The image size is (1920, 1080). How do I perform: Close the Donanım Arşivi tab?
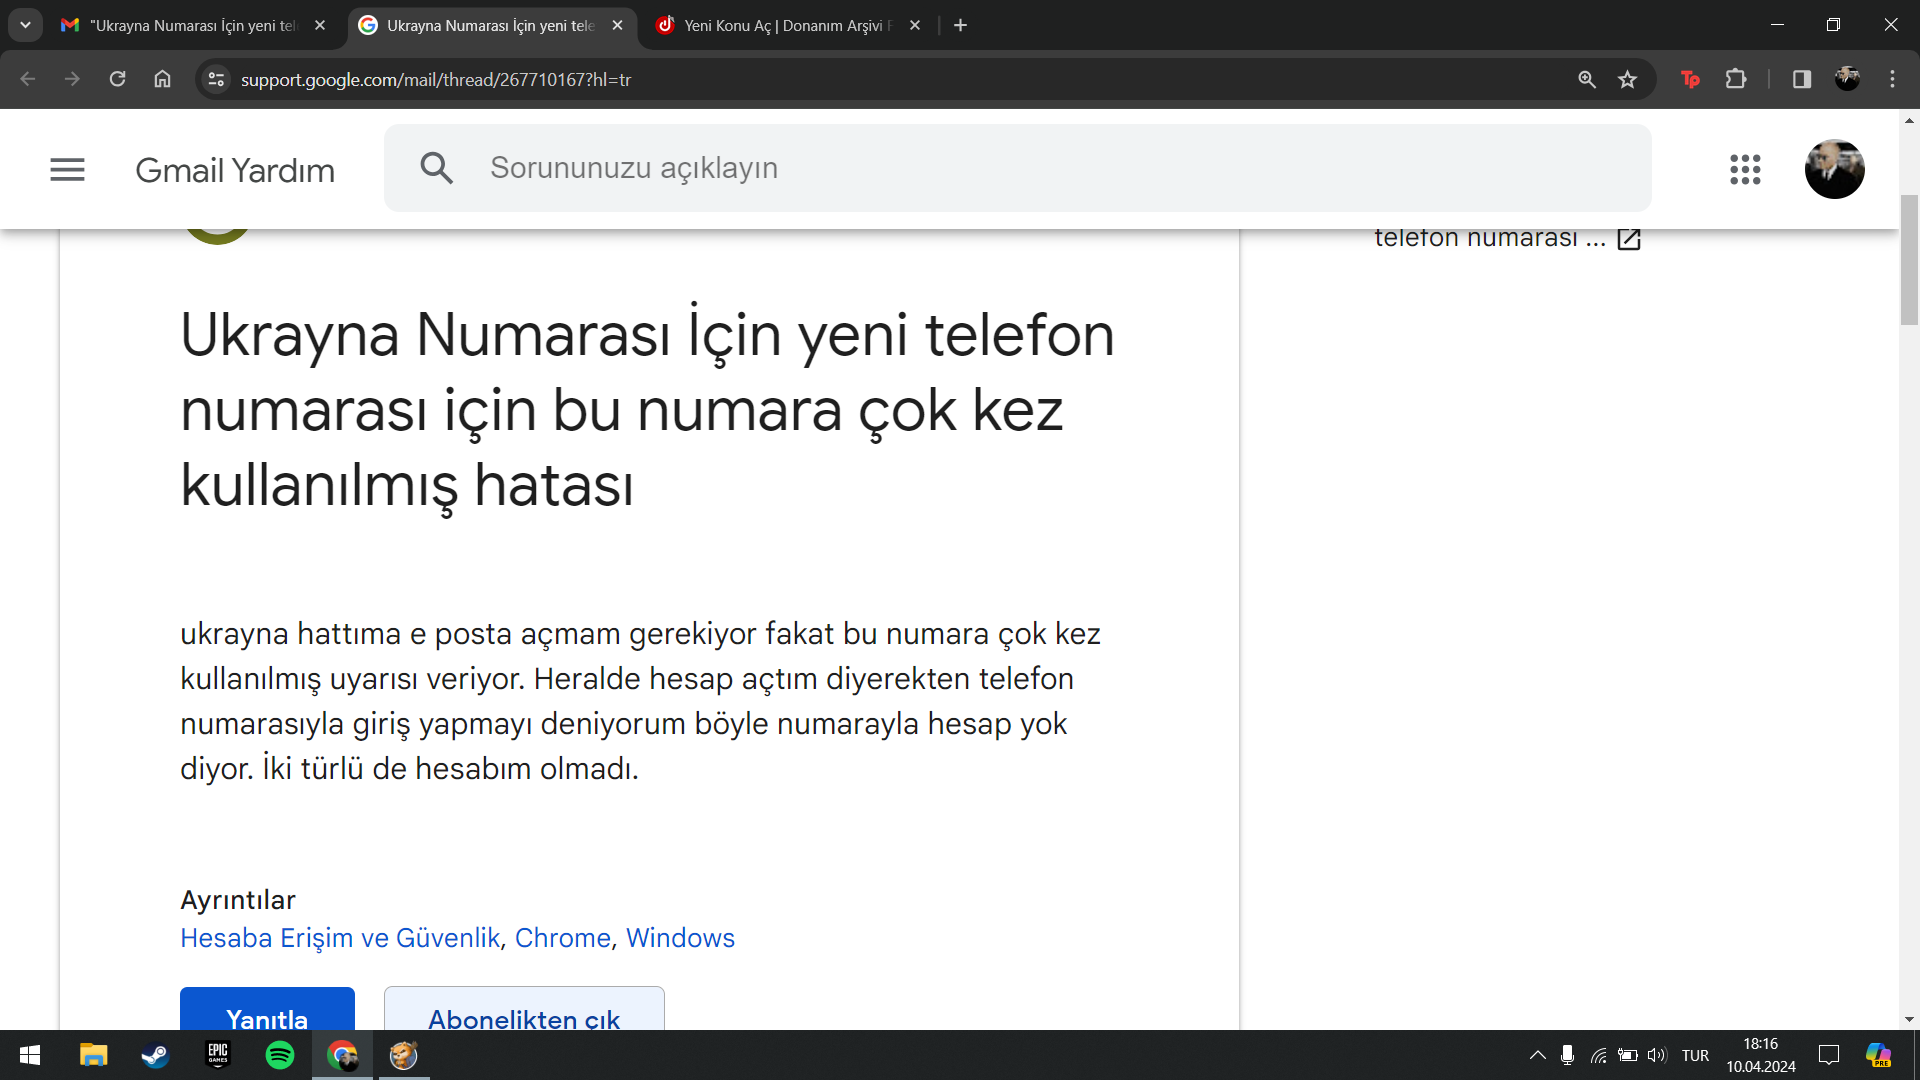point(915,25)
